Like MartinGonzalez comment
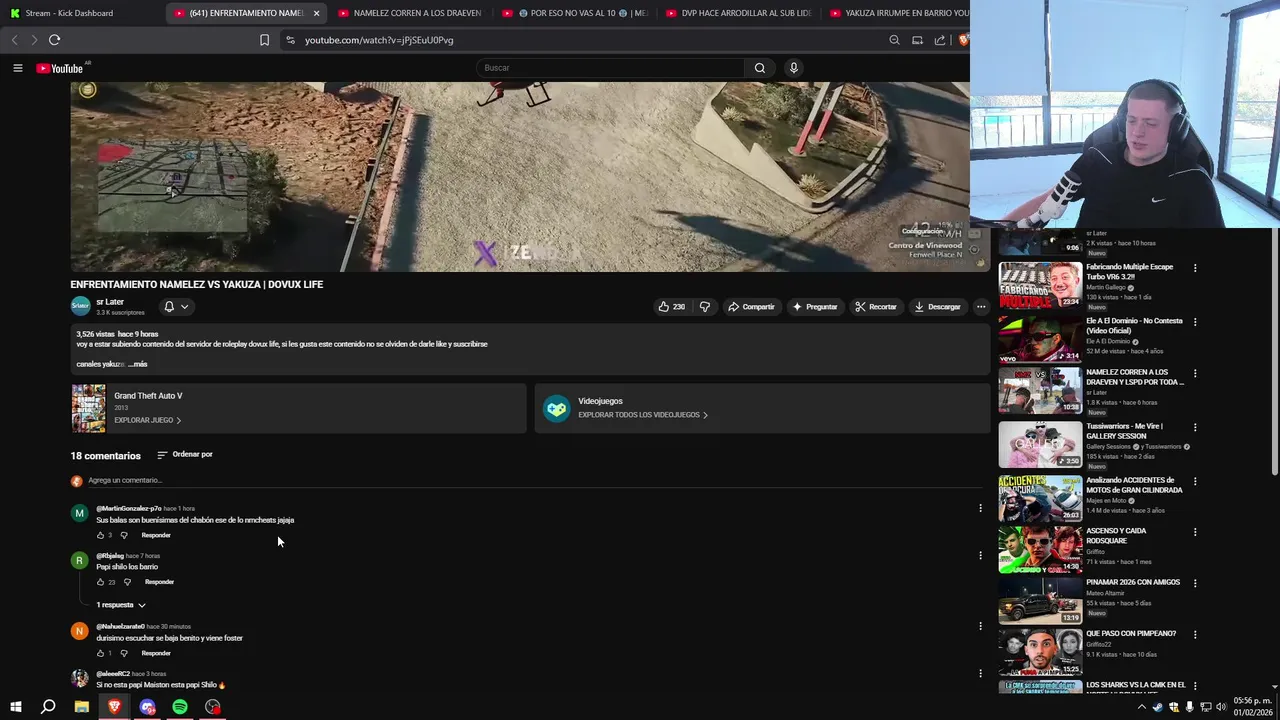The width and height of the screenshot is (1280, 720). click(100, 535)
